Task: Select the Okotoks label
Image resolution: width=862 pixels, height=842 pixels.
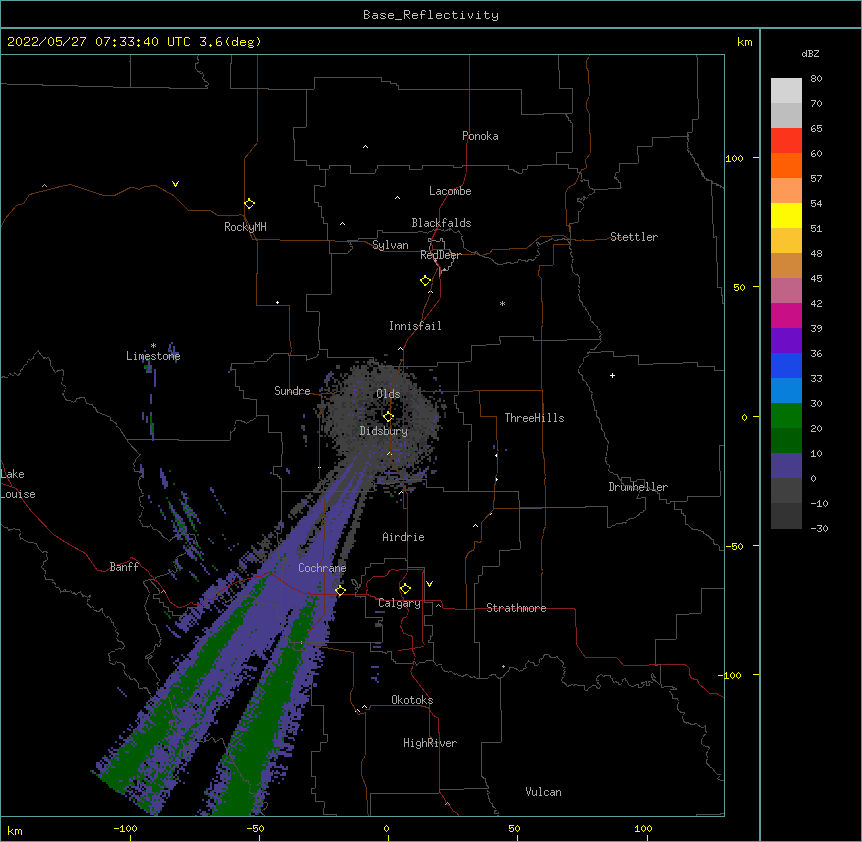Action: [x=412, y=700]
